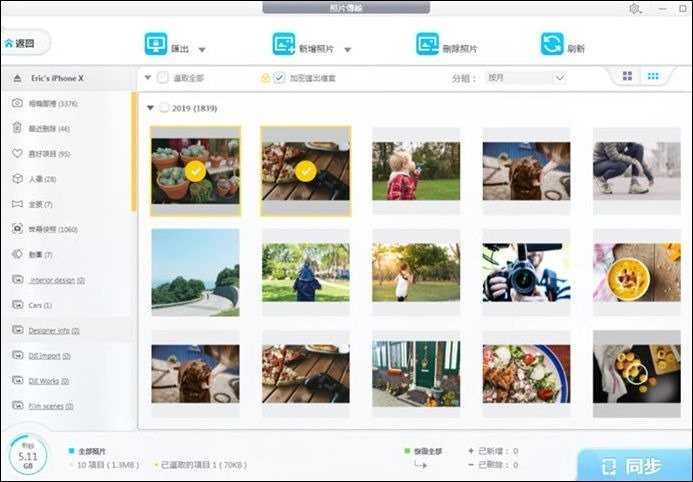Toggle the encrypt exported files checkbox
The image size is (693, 482).
279,77
